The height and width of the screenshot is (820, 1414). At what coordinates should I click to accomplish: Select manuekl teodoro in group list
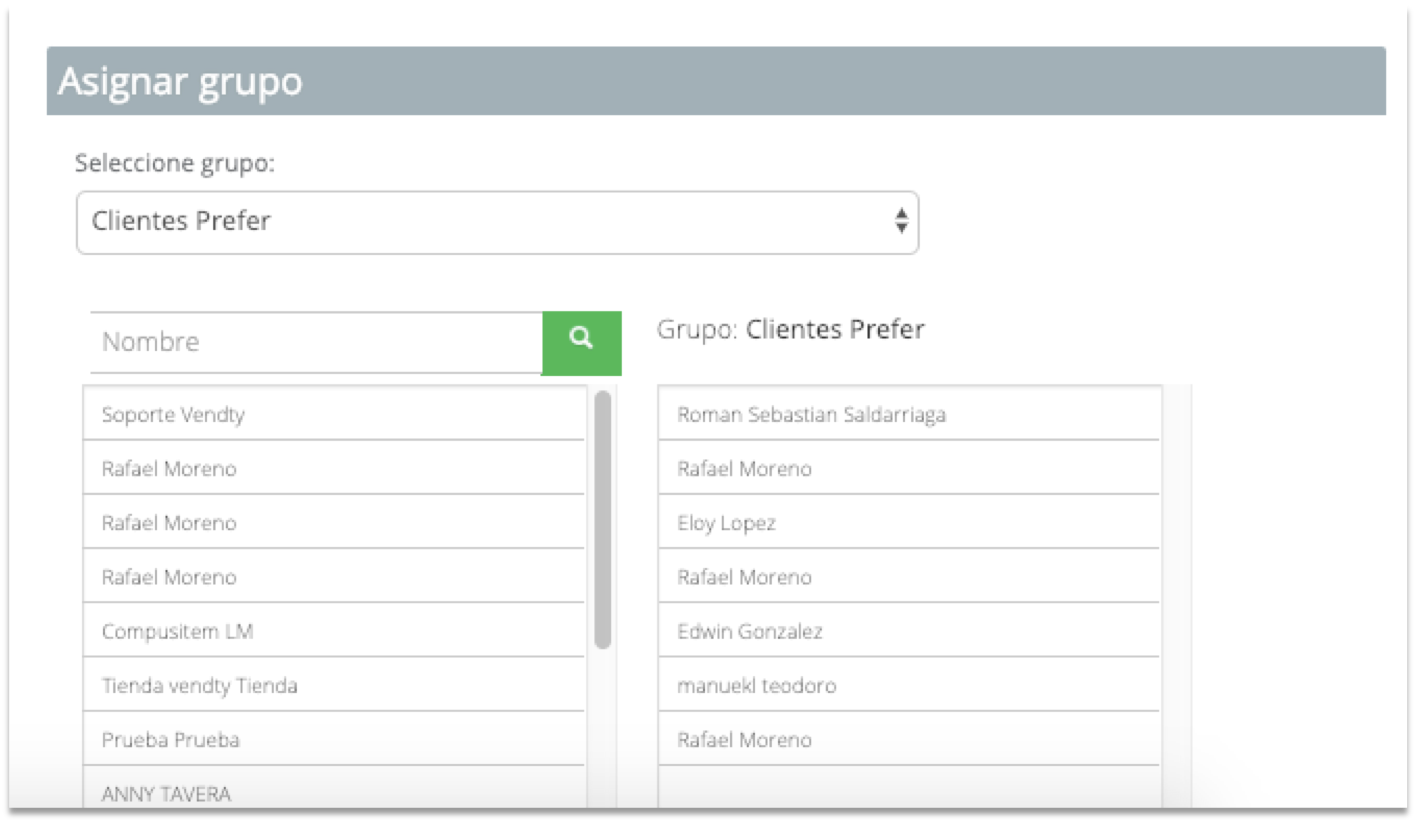coord(909,685)
